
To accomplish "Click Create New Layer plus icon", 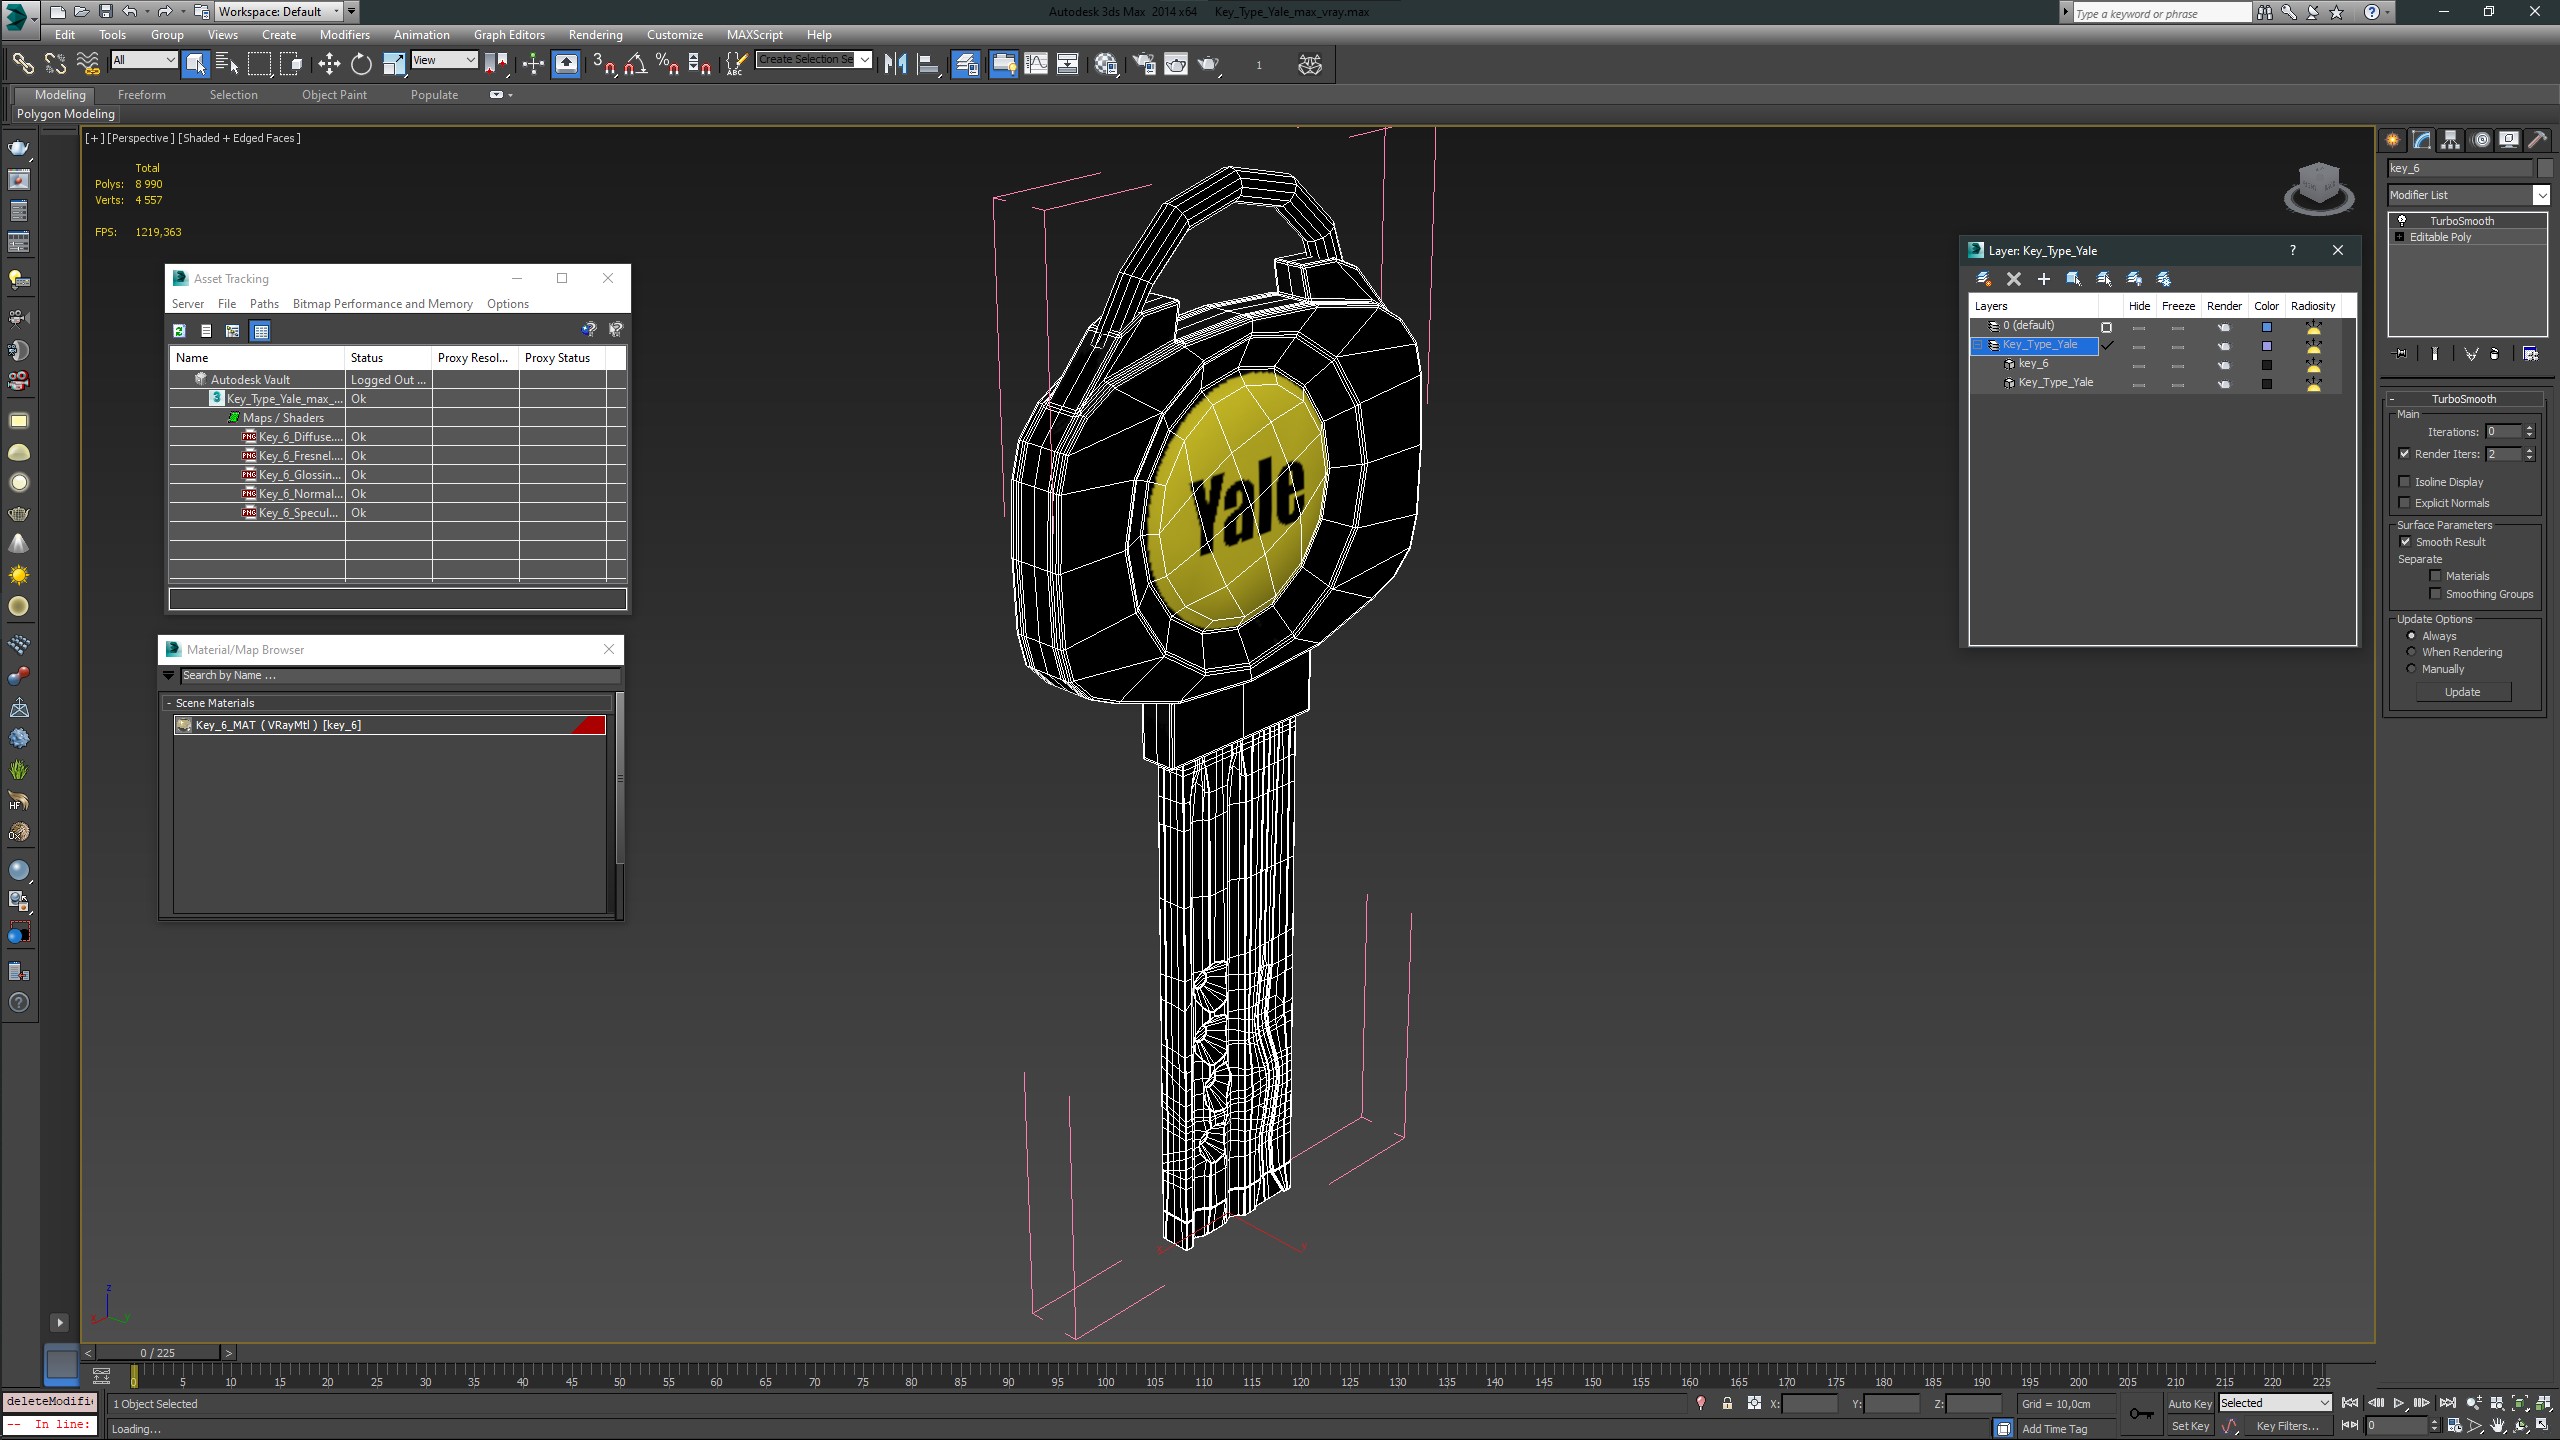I will click(x=2044, y=279).
